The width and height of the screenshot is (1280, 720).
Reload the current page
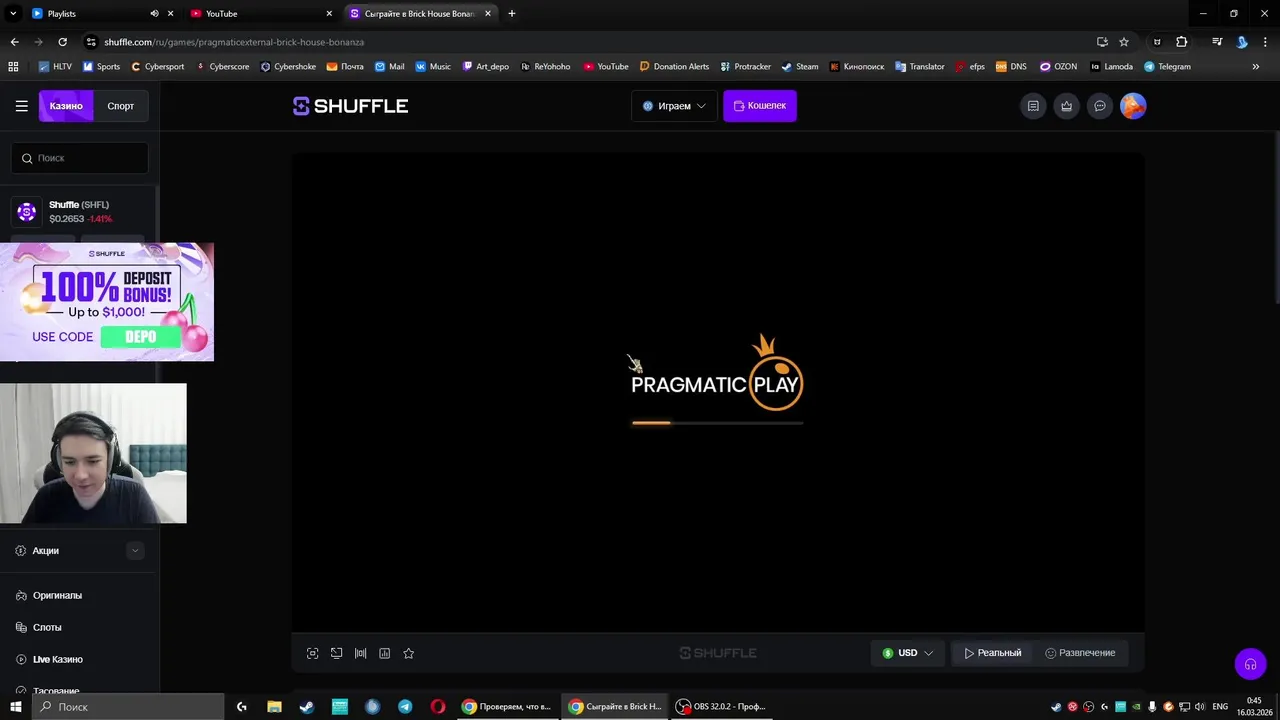click(62, 42)
